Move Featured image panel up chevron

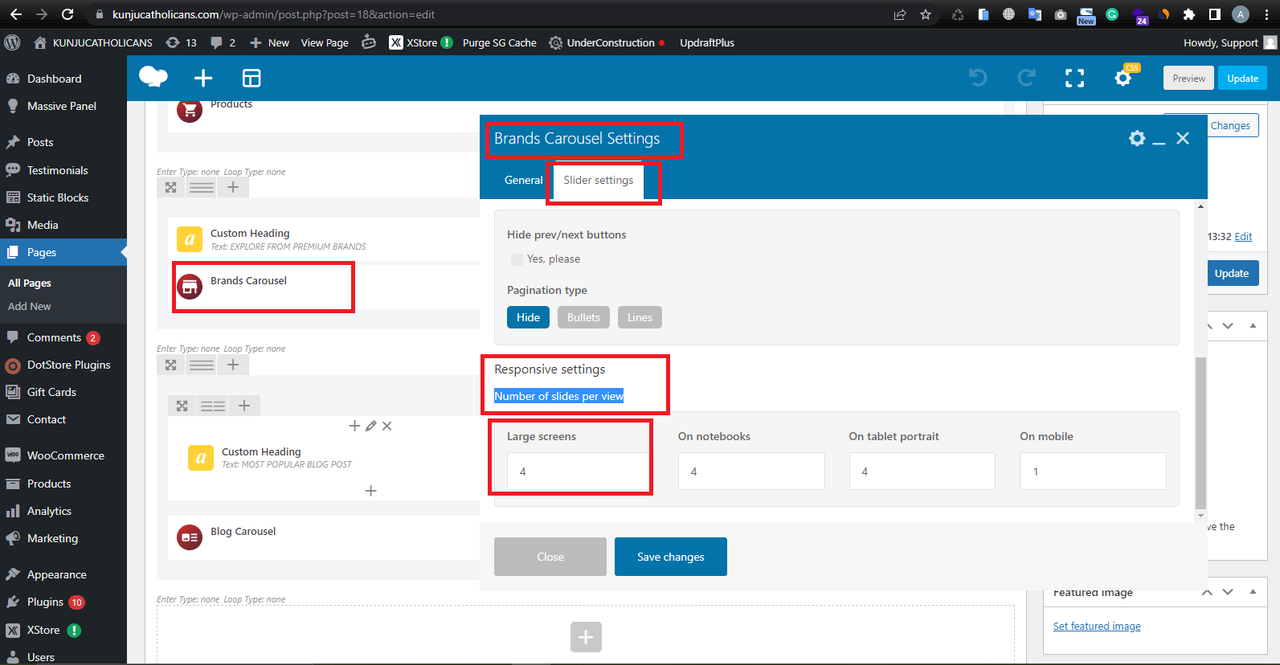(x=1207, y=592)
